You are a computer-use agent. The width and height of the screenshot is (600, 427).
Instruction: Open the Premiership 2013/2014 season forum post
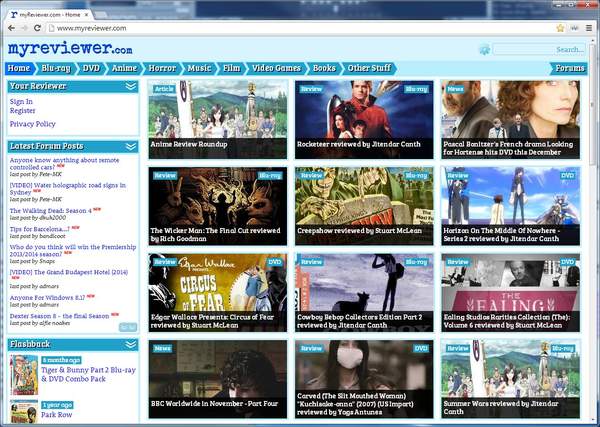[x=73, y=251]
